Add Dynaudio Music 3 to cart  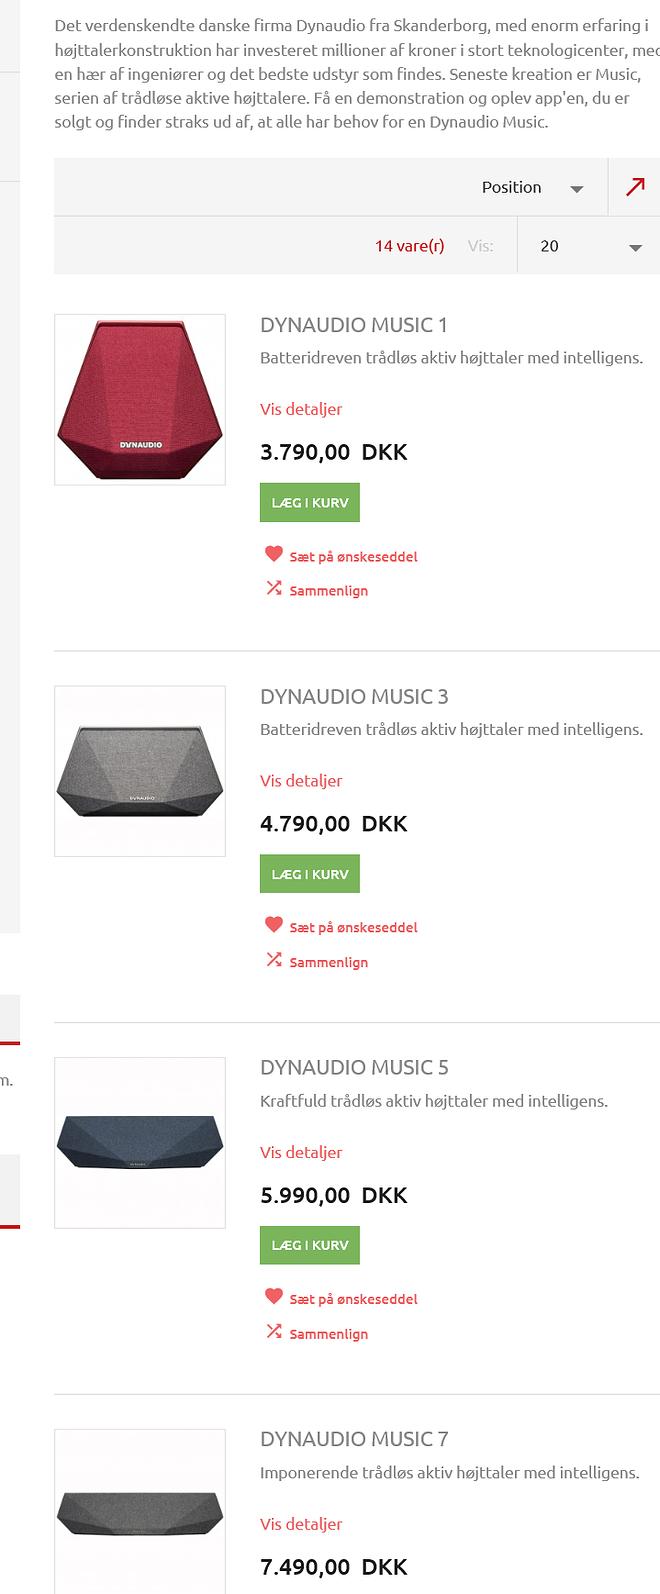pos(310,874)
